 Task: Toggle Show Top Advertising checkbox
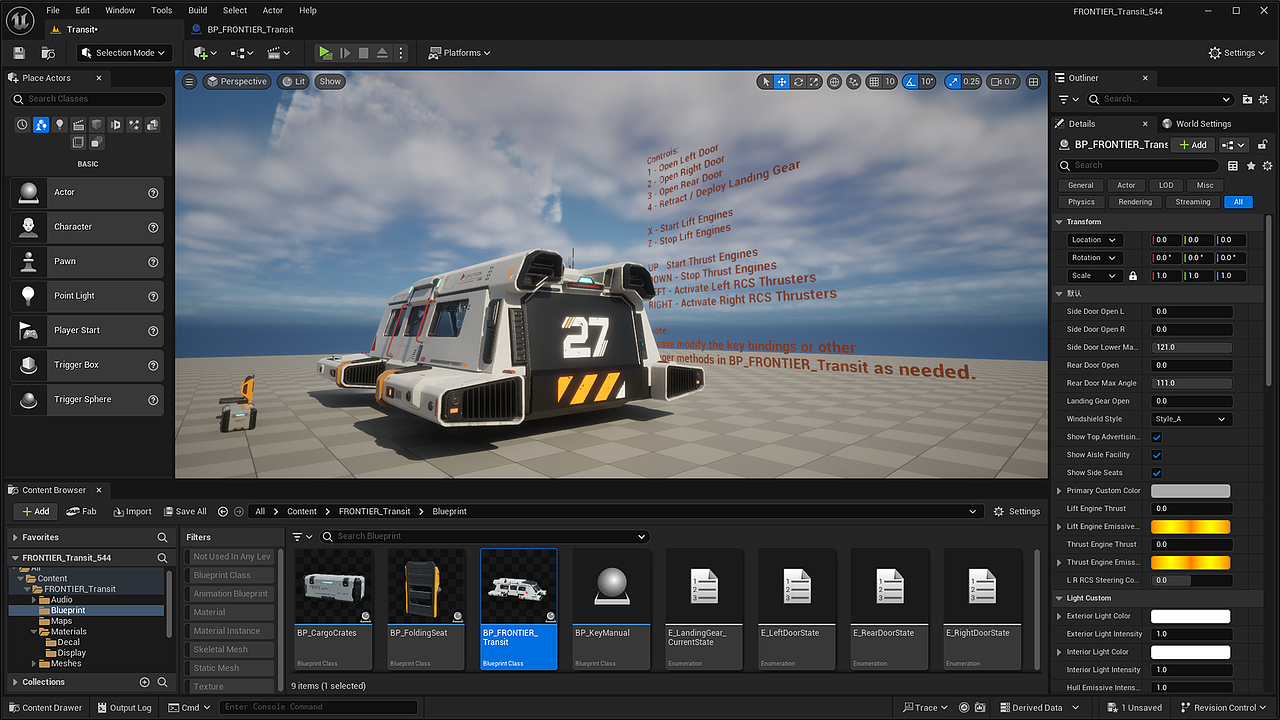tap(1157, 437)
